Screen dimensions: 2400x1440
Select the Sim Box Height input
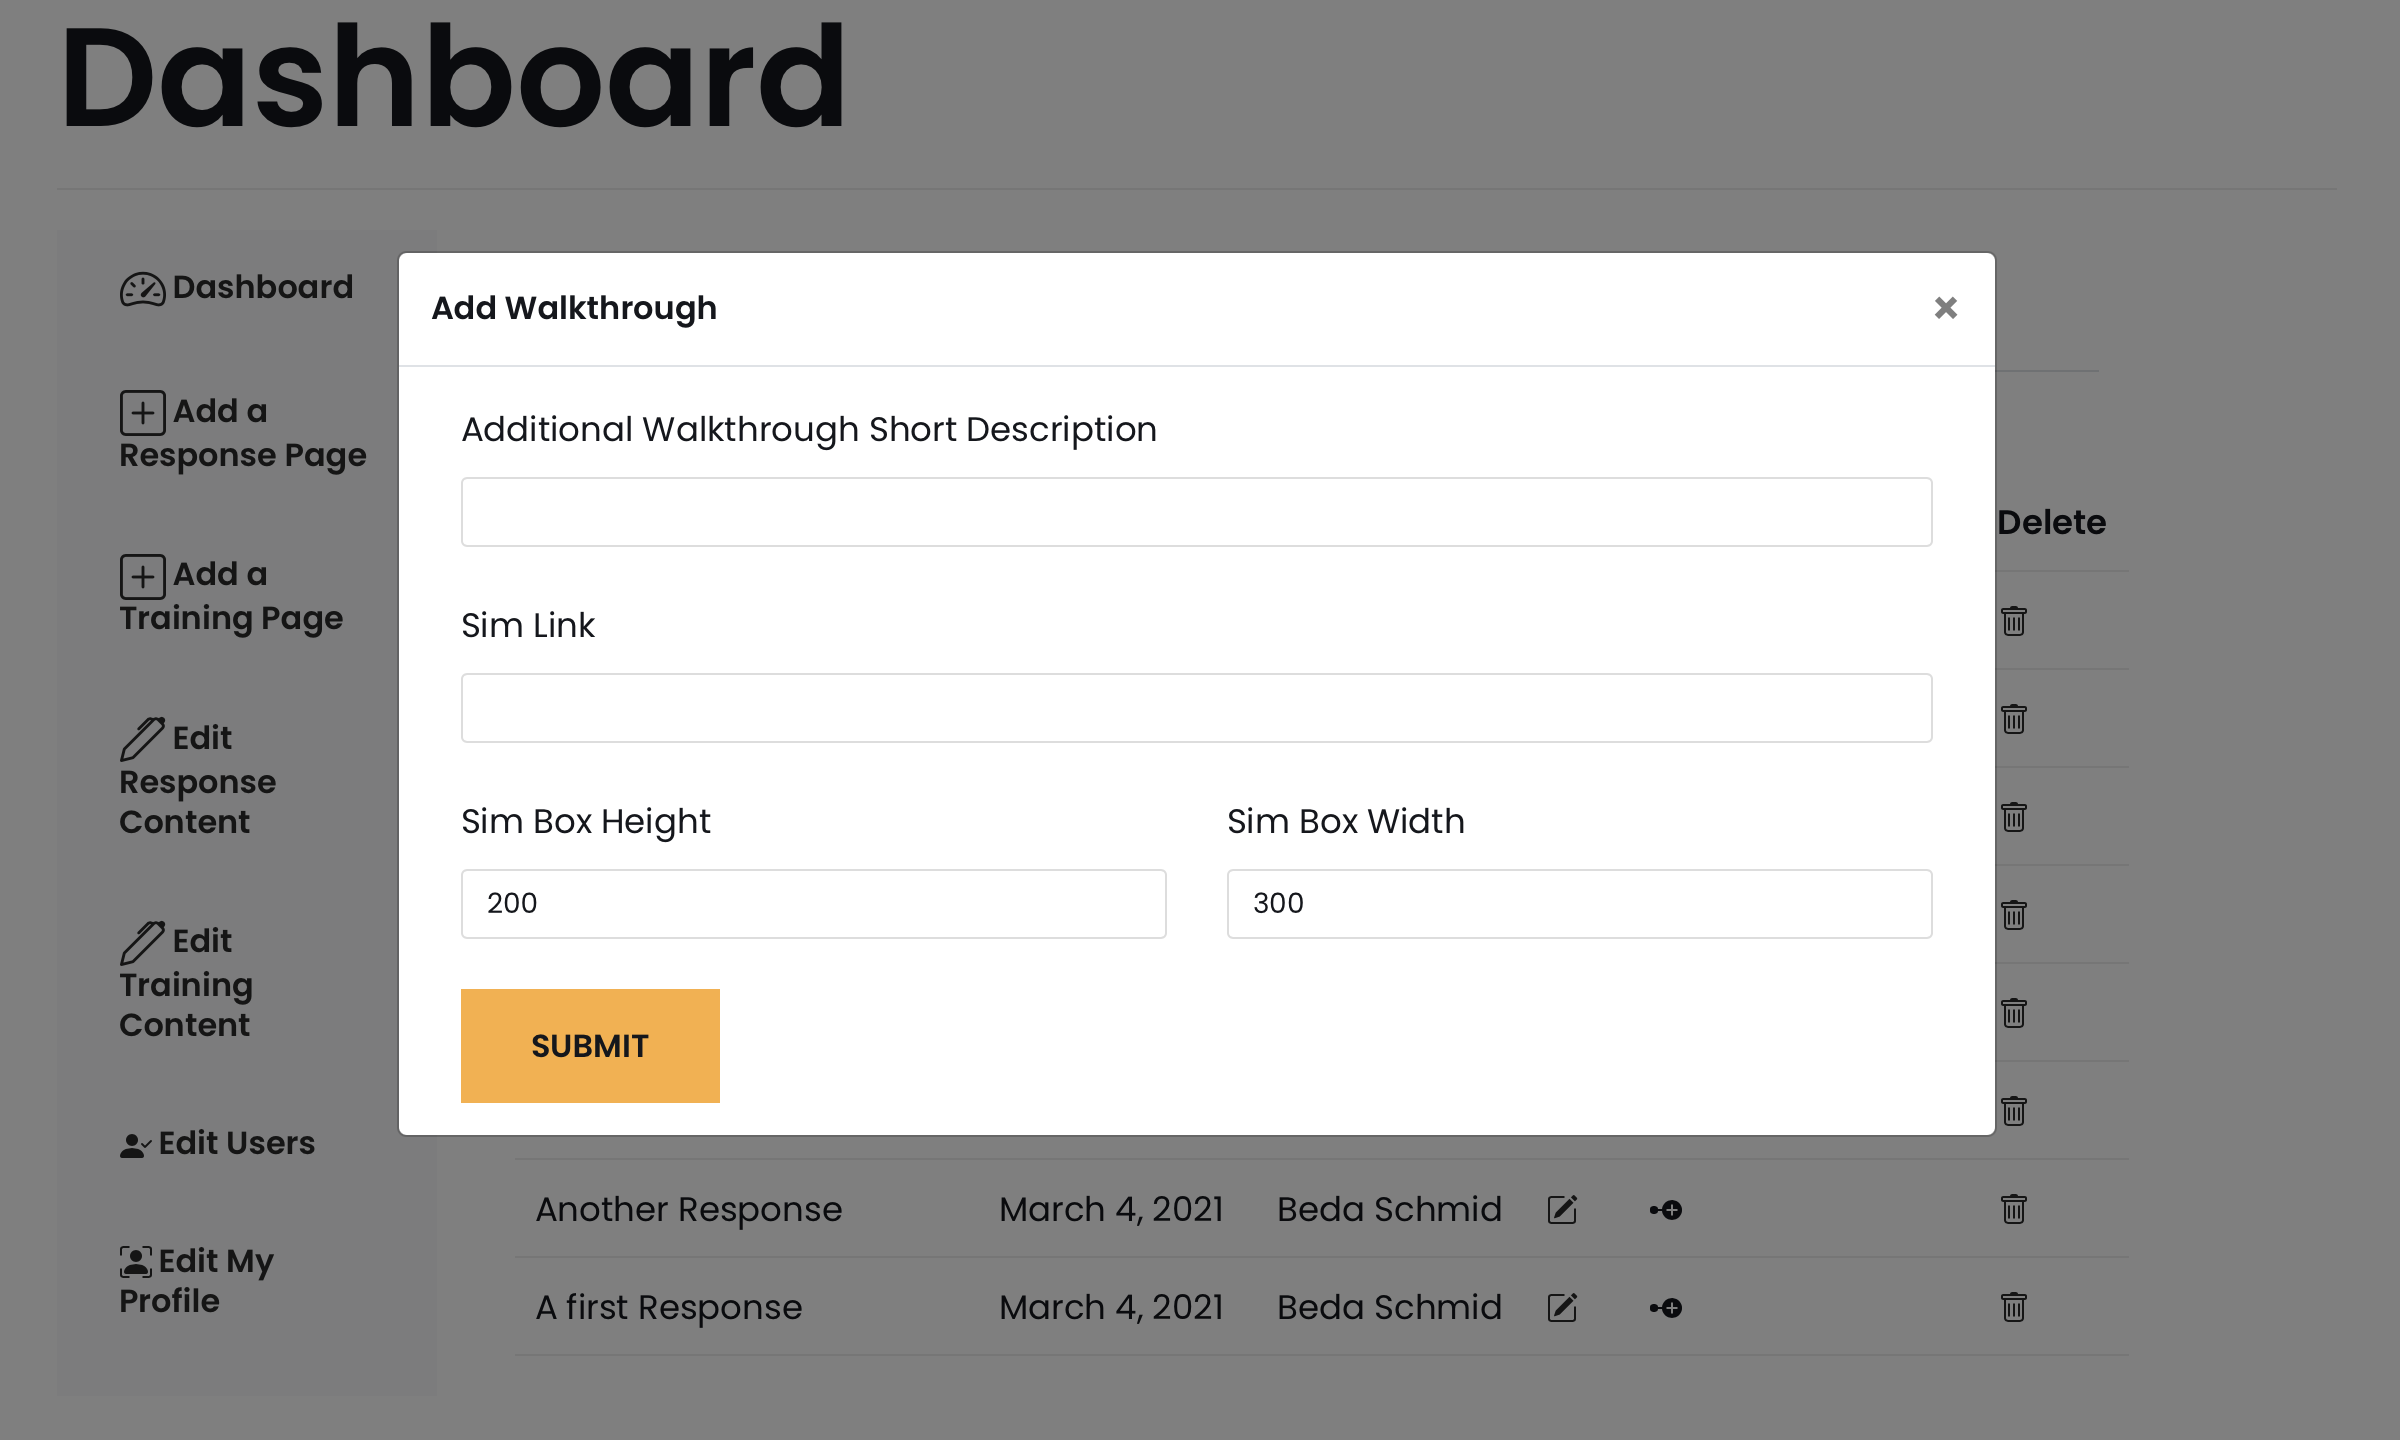[x=813, y=904]
